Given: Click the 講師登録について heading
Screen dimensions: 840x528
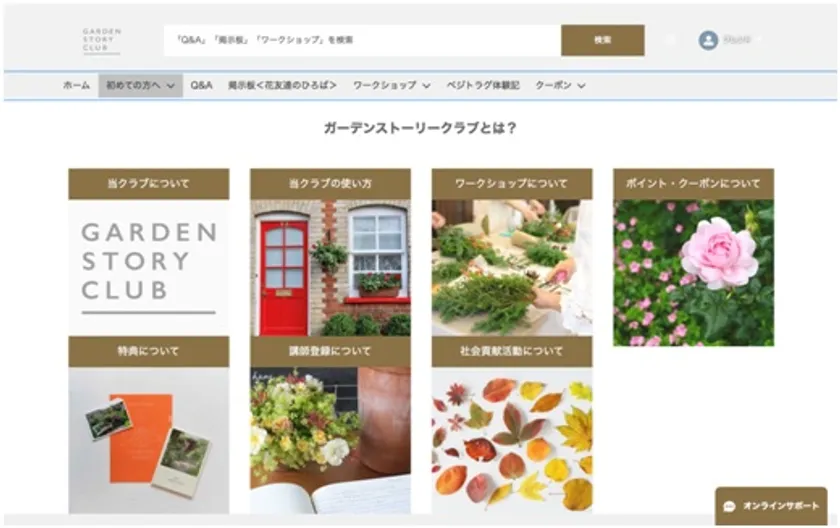Looking at the screenshot, I should (x=331, y=351).
